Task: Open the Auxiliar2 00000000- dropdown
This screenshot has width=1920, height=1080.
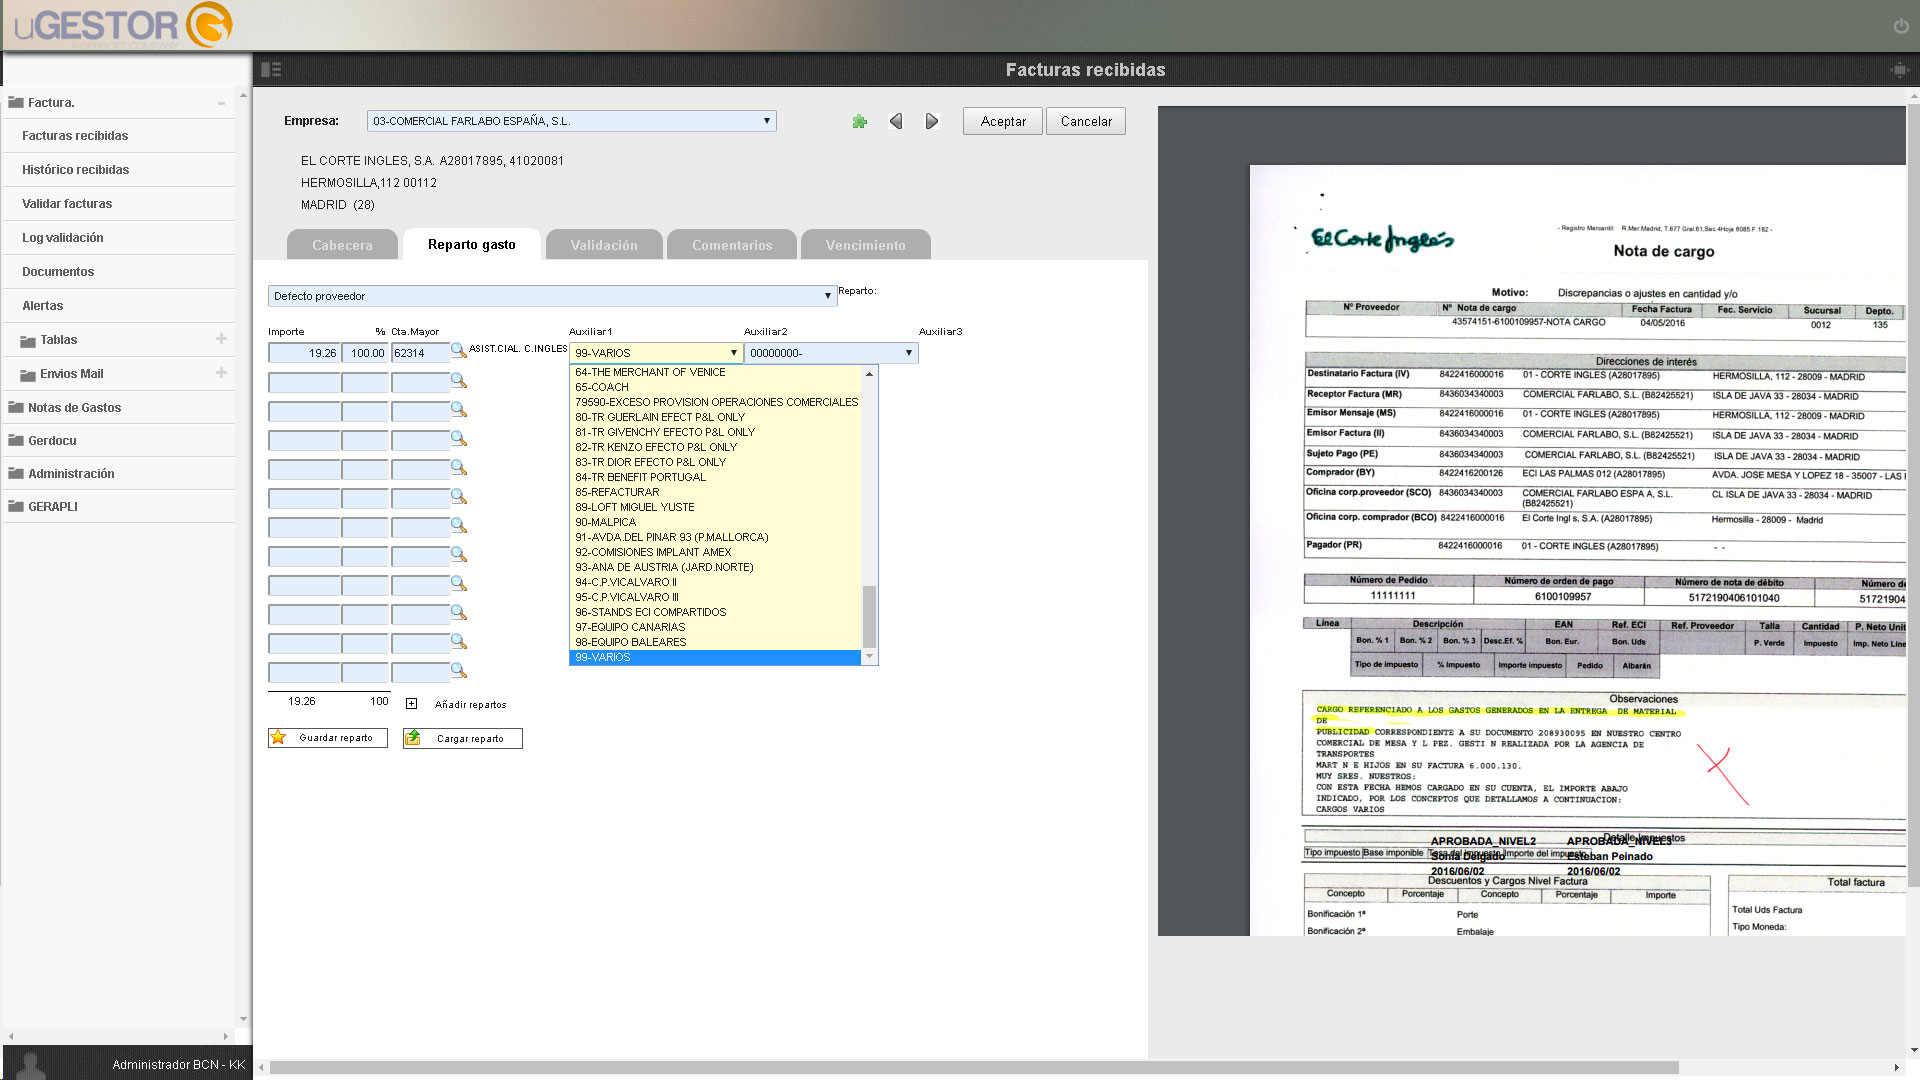Action: point(831,353)
